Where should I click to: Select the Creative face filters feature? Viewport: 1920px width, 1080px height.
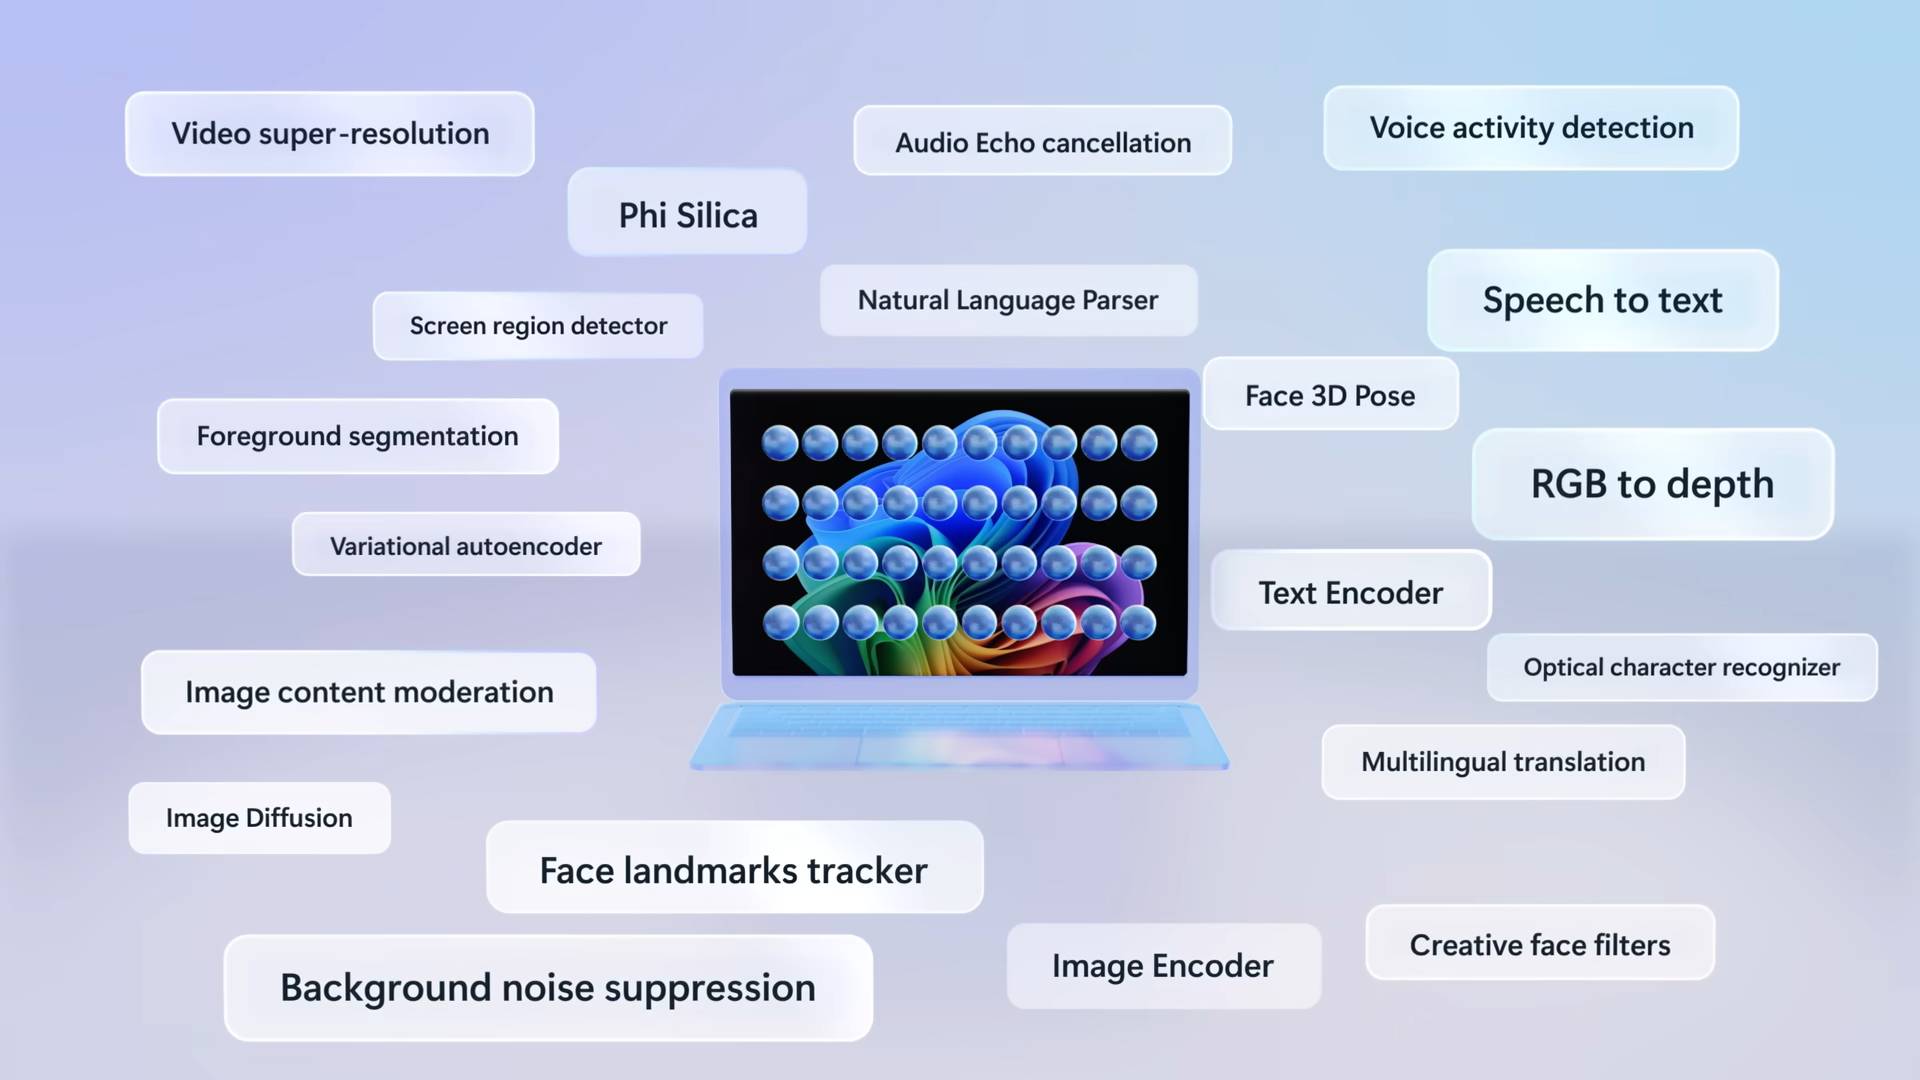(1538, 944)
